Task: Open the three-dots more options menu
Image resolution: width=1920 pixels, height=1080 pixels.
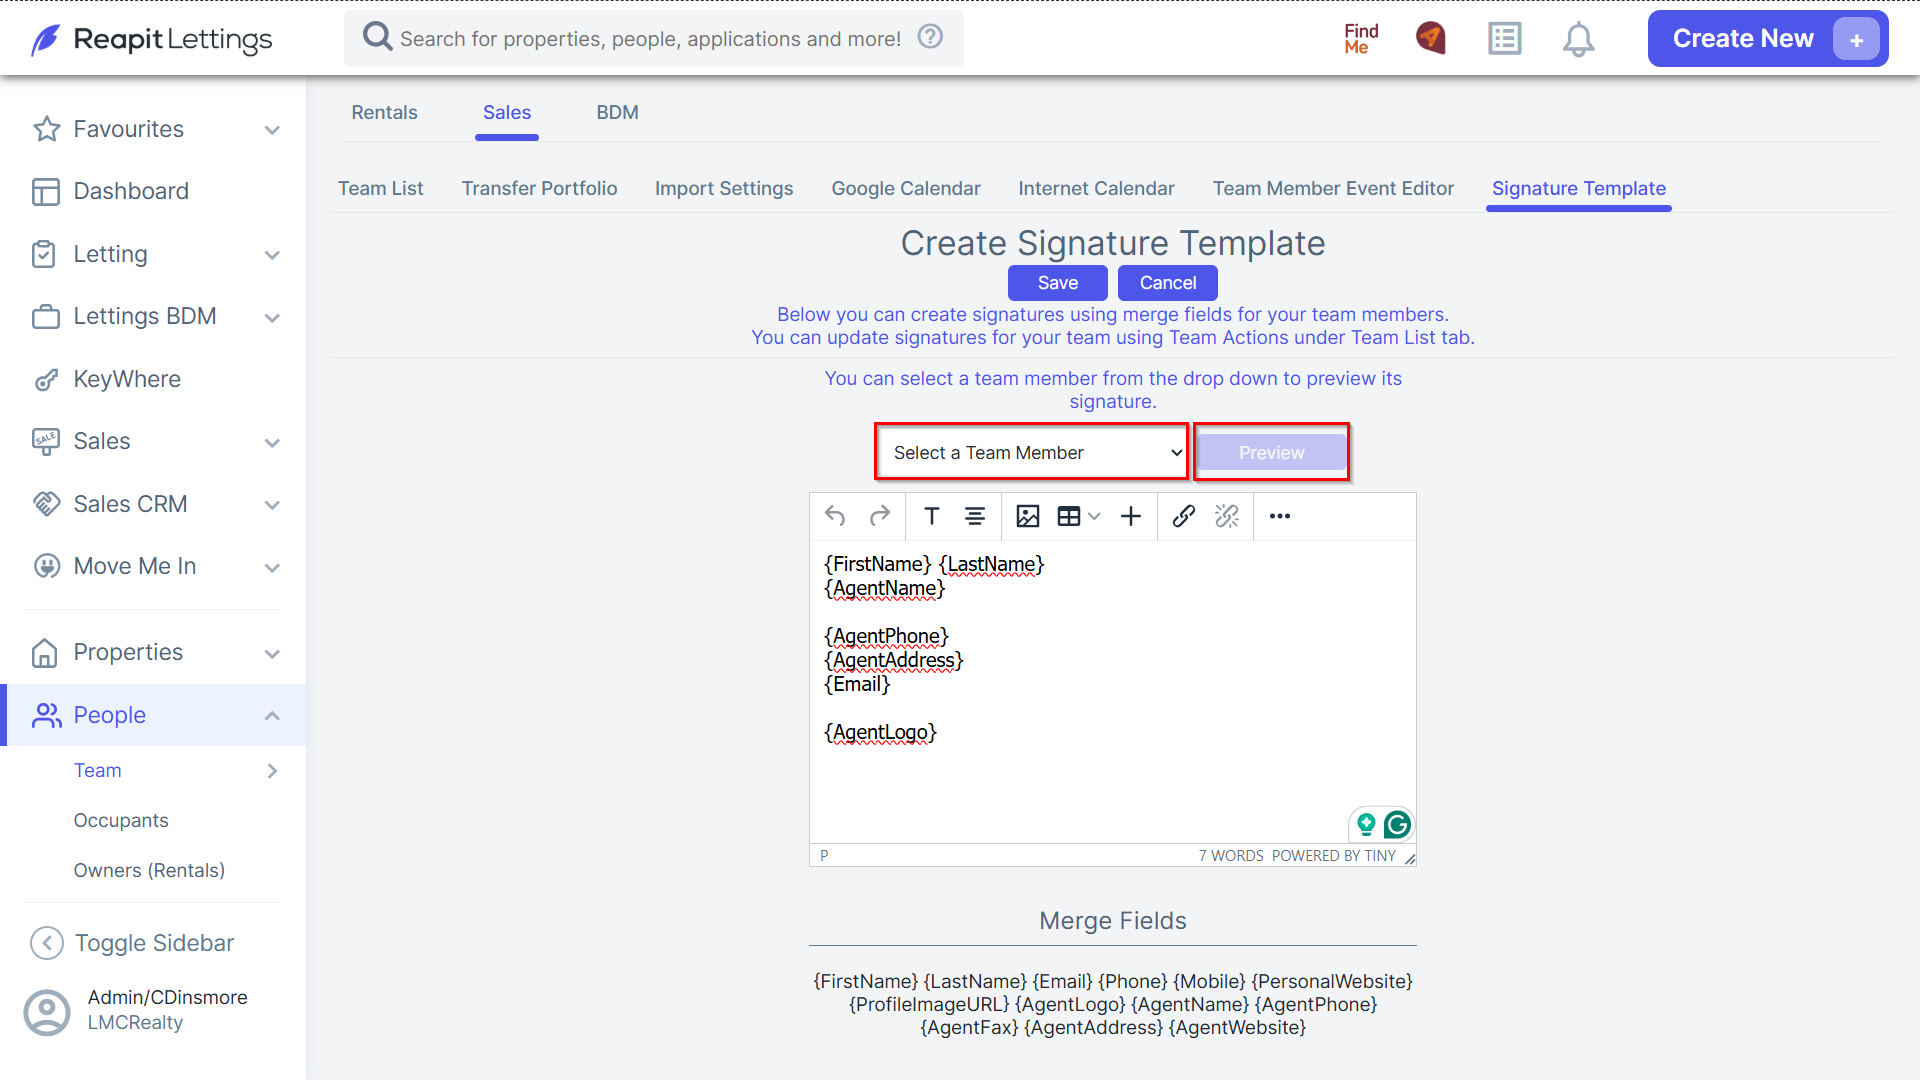Action: [1280, 516]
